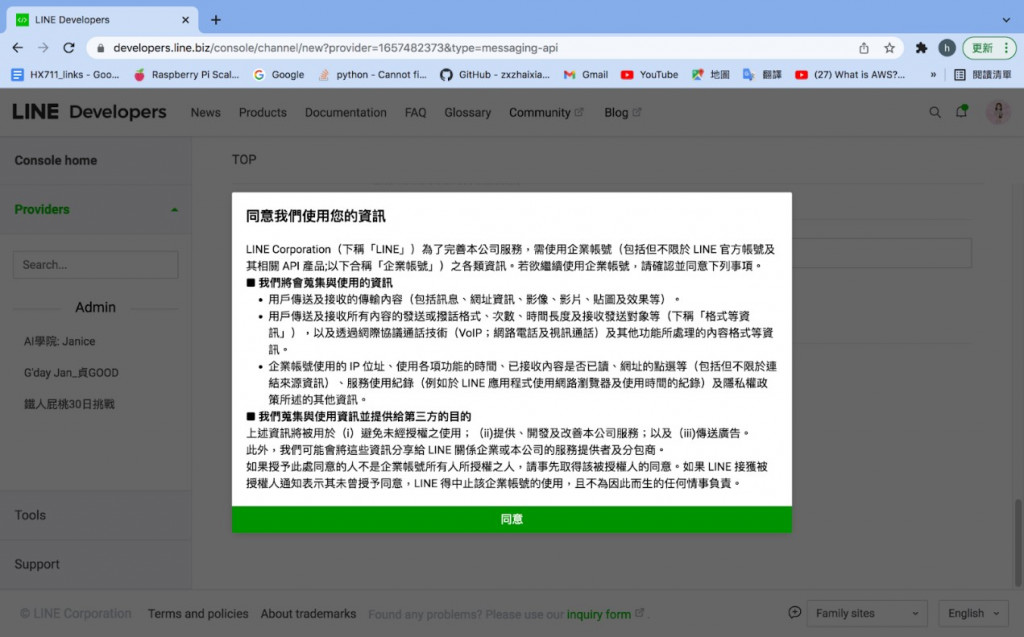Open the 翻譯 translate bookmark
The width and height of the screenshot is (1024, 637).
click(762, 74)
